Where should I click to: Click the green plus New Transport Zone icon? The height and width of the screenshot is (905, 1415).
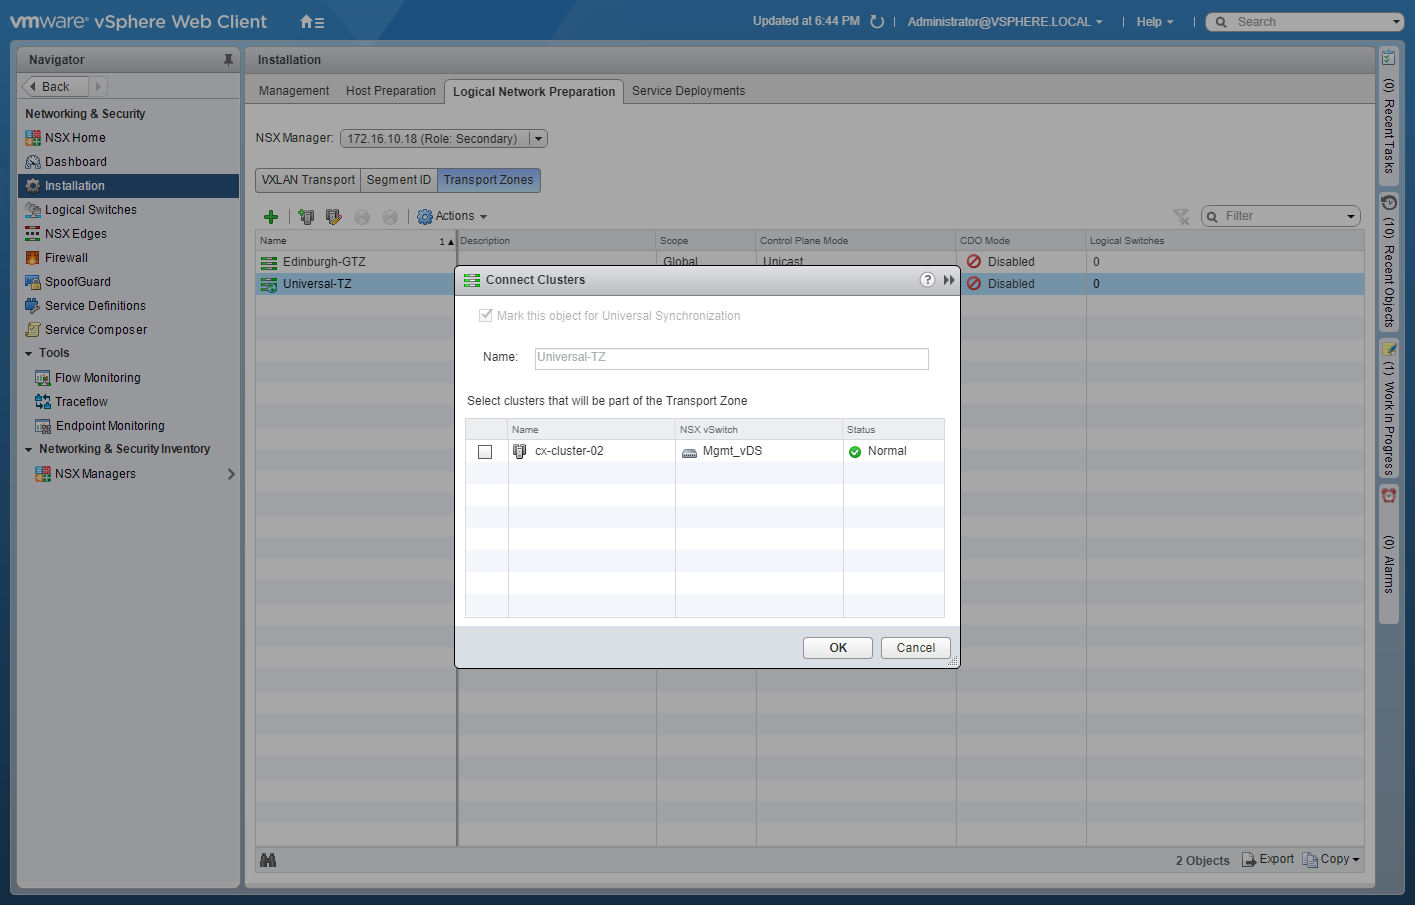point(271,217)
